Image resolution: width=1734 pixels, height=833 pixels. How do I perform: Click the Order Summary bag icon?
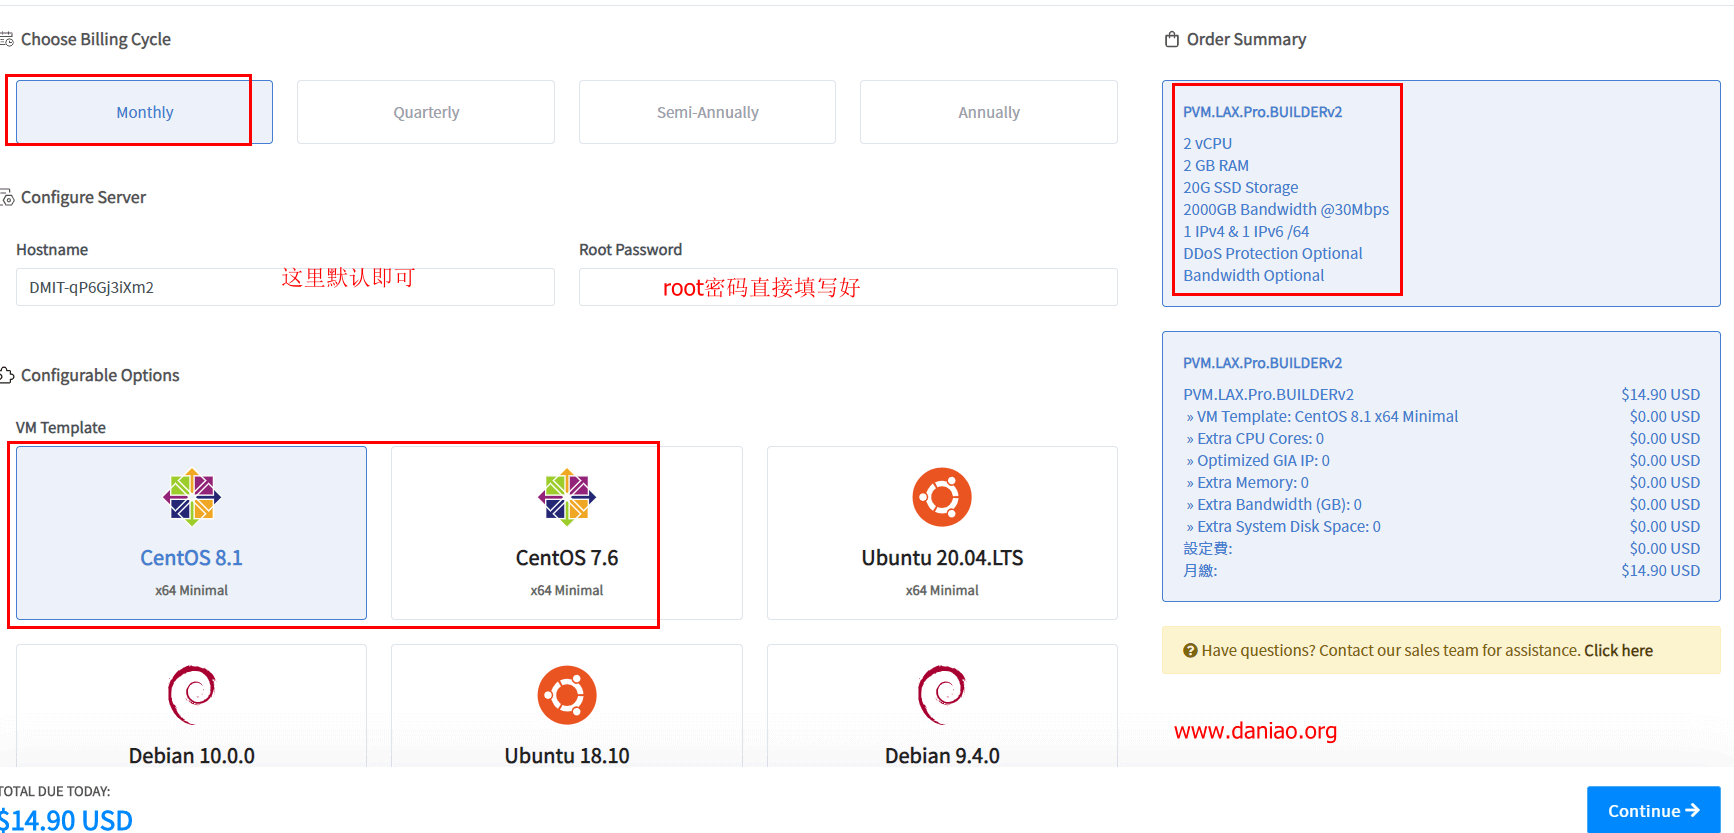point(1172,39)
